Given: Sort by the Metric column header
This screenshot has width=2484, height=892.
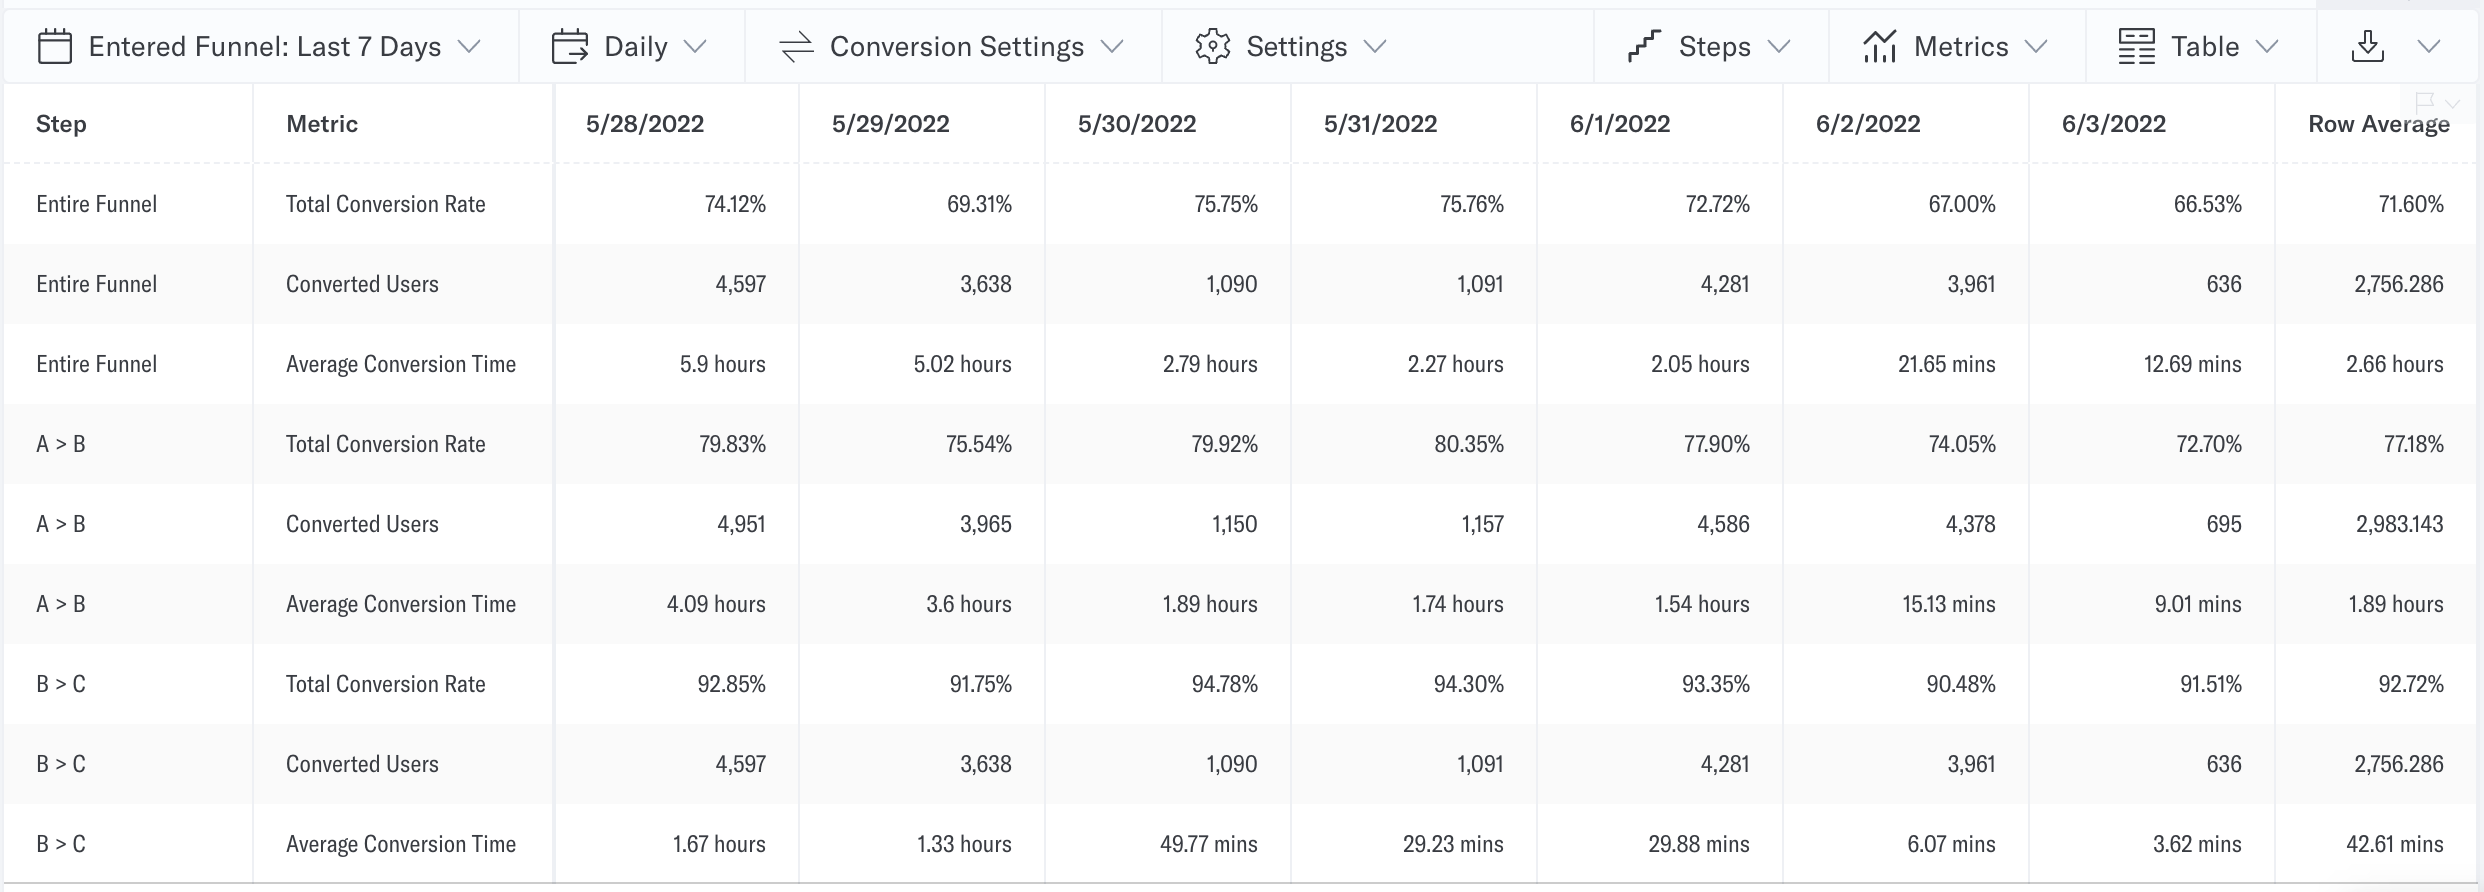Looking at the screenshot, I should (322, 124).
